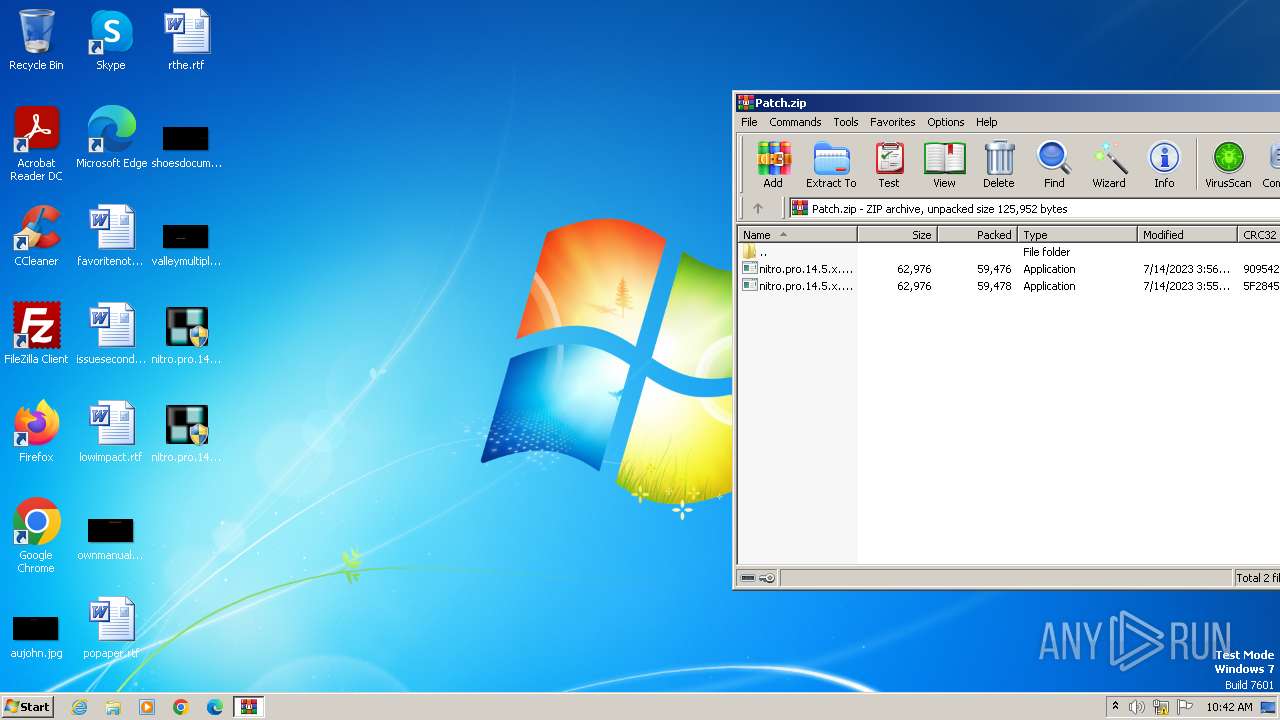Select the parent folder '..' row

point(1009,252)
